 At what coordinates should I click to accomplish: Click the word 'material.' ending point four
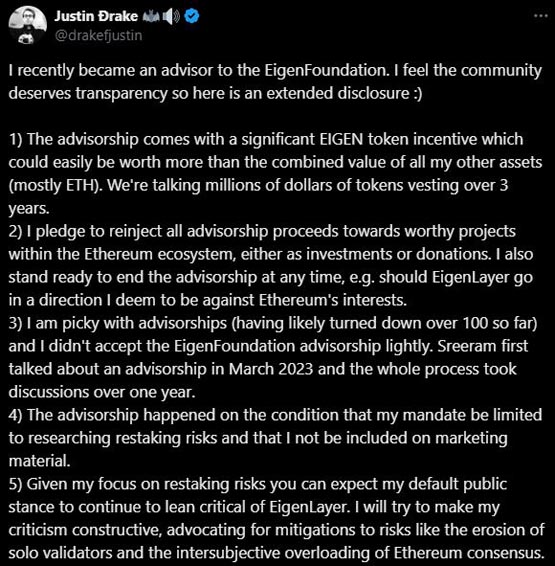(39, 462)
